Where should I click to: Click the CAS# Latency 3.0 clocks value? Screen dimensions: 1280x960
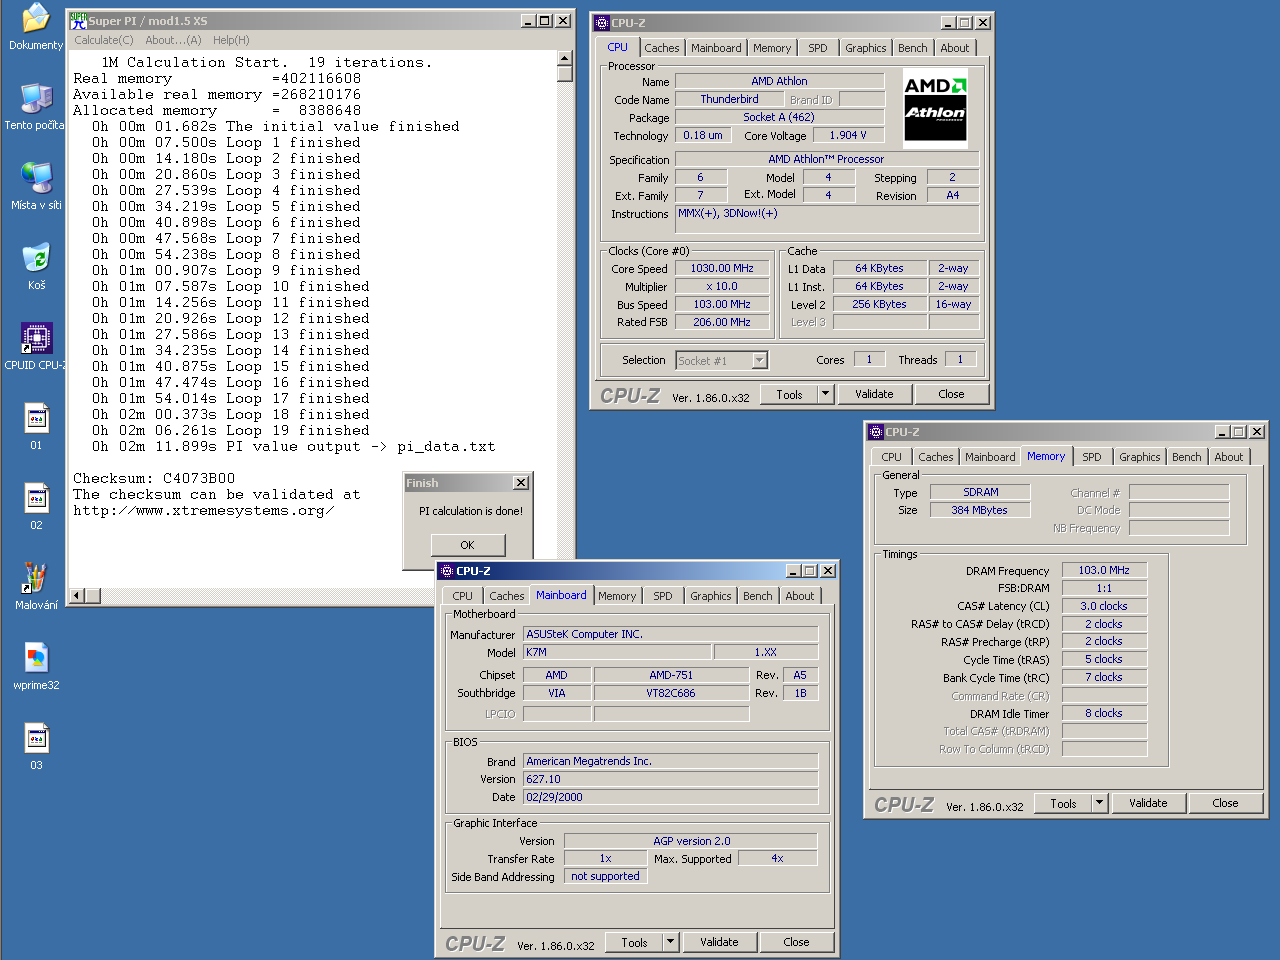tap(1104, 606)
